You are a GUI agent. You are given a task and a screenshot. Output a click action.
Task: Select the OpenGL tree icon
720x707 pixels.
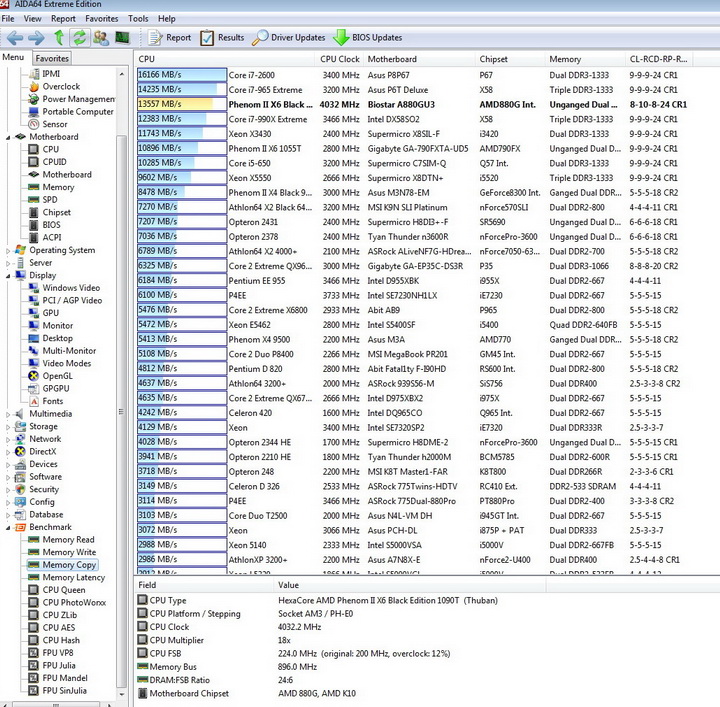tap(34, 376)
